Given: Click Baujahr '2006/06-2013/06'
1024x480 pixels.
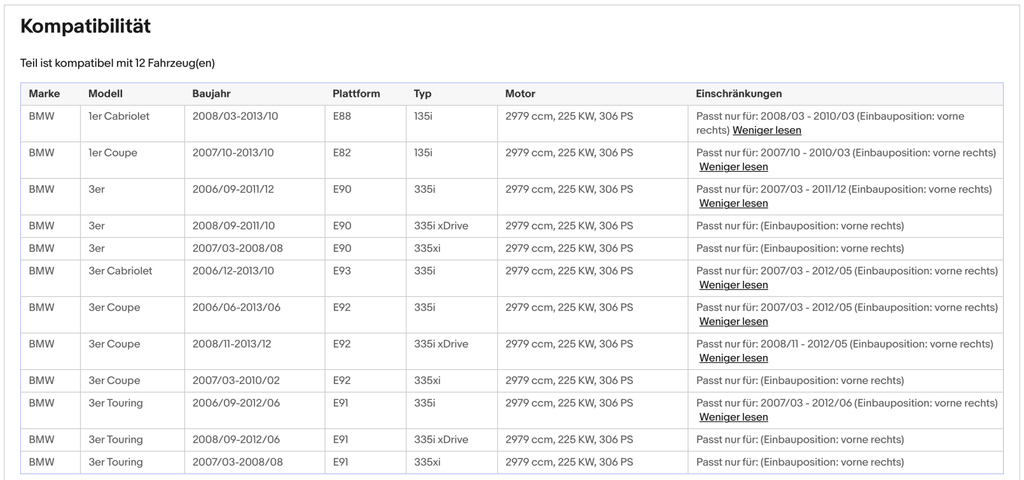Looking at the screenshot, I should coord(236,308).
